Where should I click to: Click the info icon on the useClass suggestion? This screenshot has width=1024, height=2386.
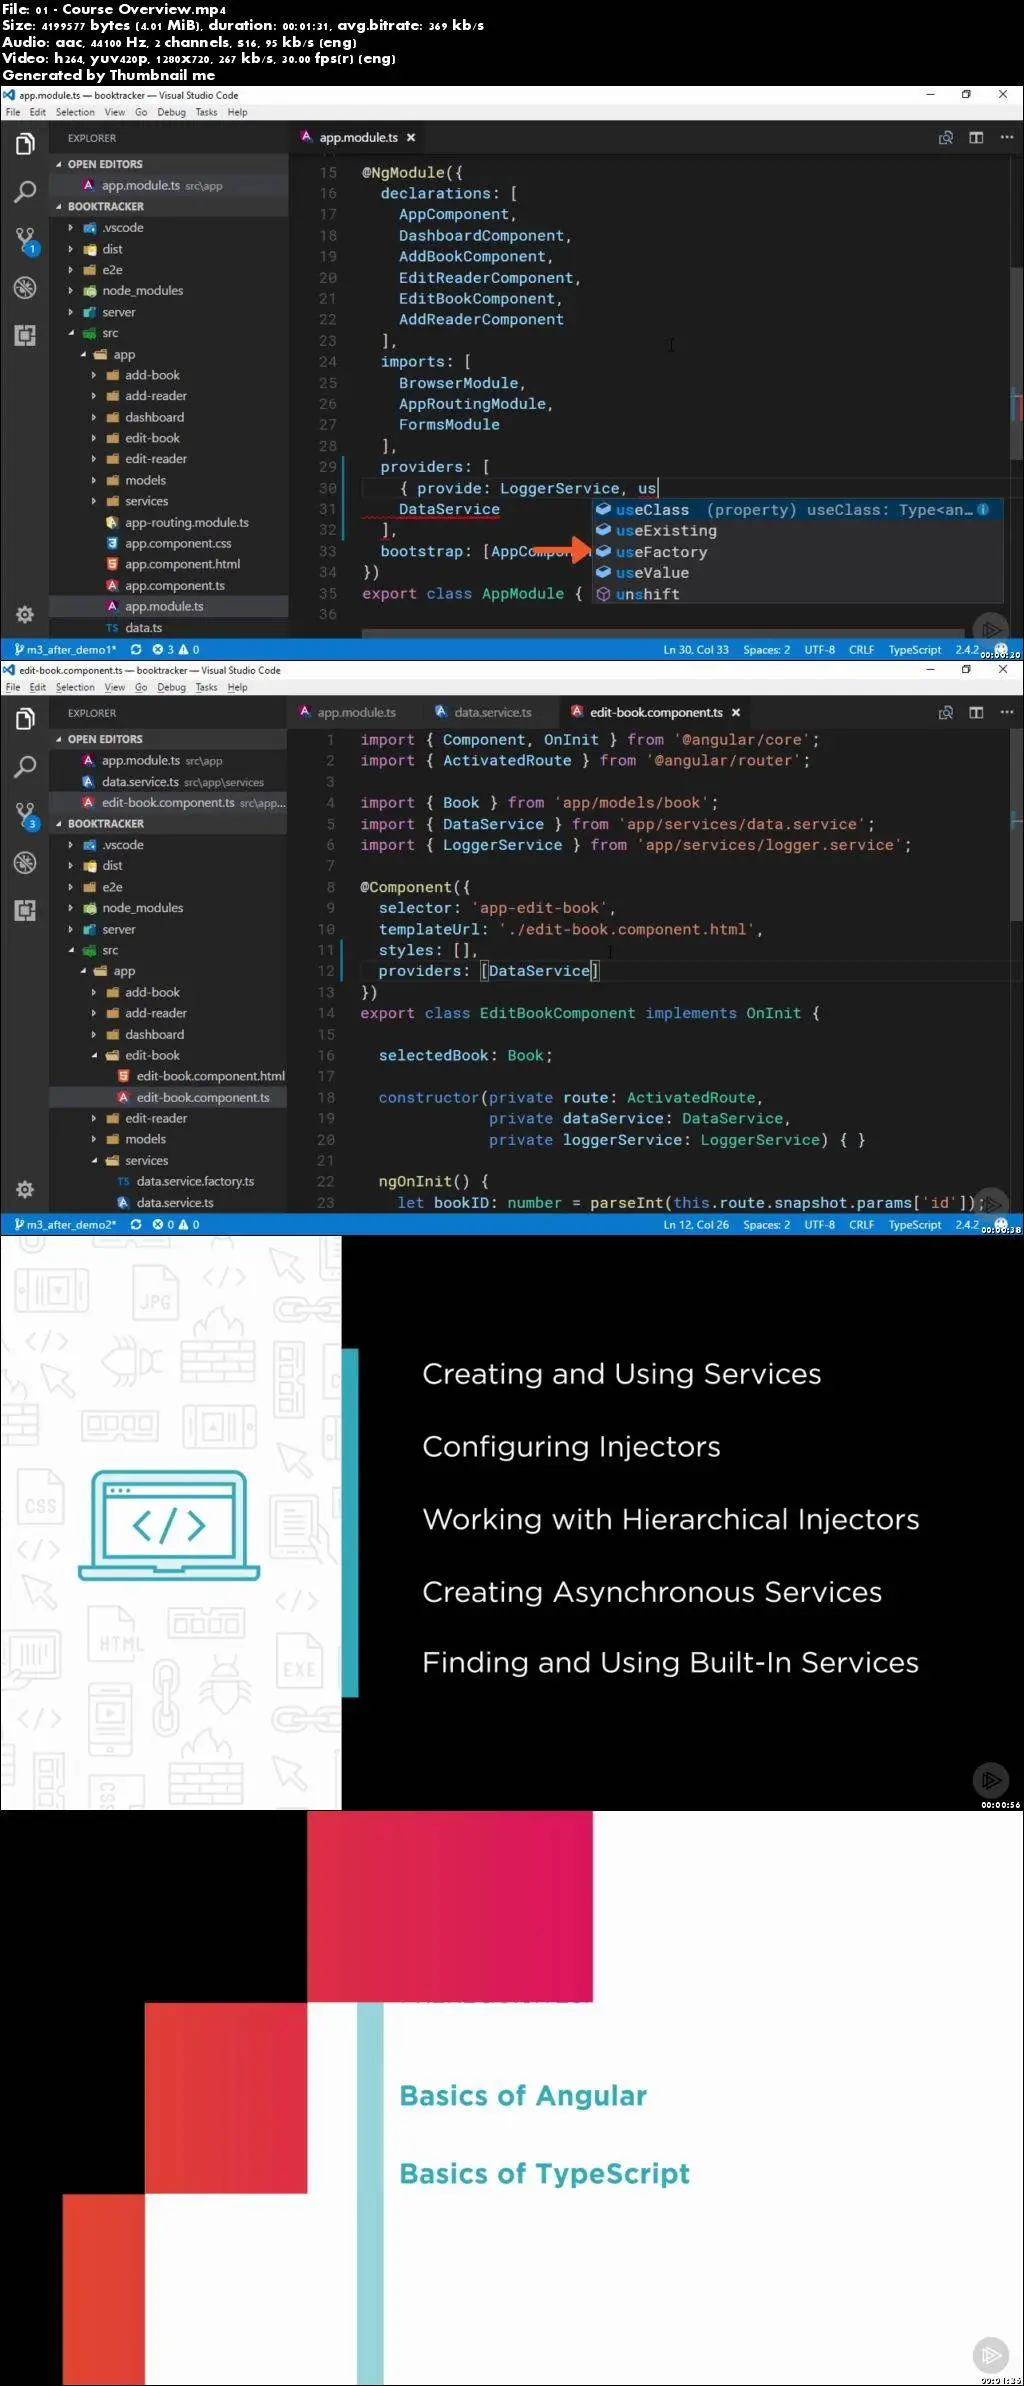[x=983, y=510]
